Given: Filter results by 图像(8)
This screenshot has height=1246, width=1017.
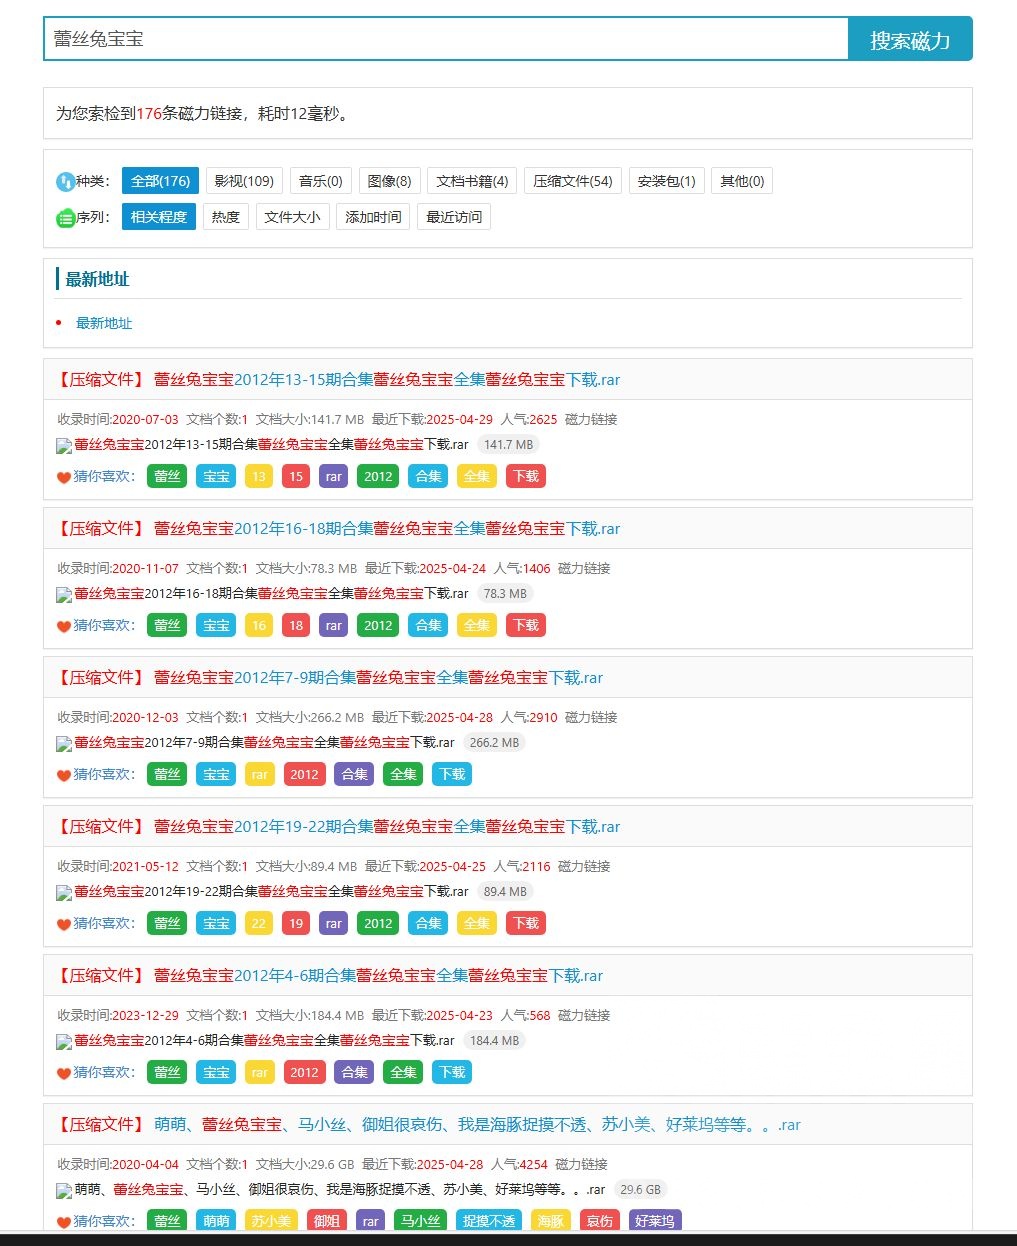Looking at the screenshot, I should (390, 181).
